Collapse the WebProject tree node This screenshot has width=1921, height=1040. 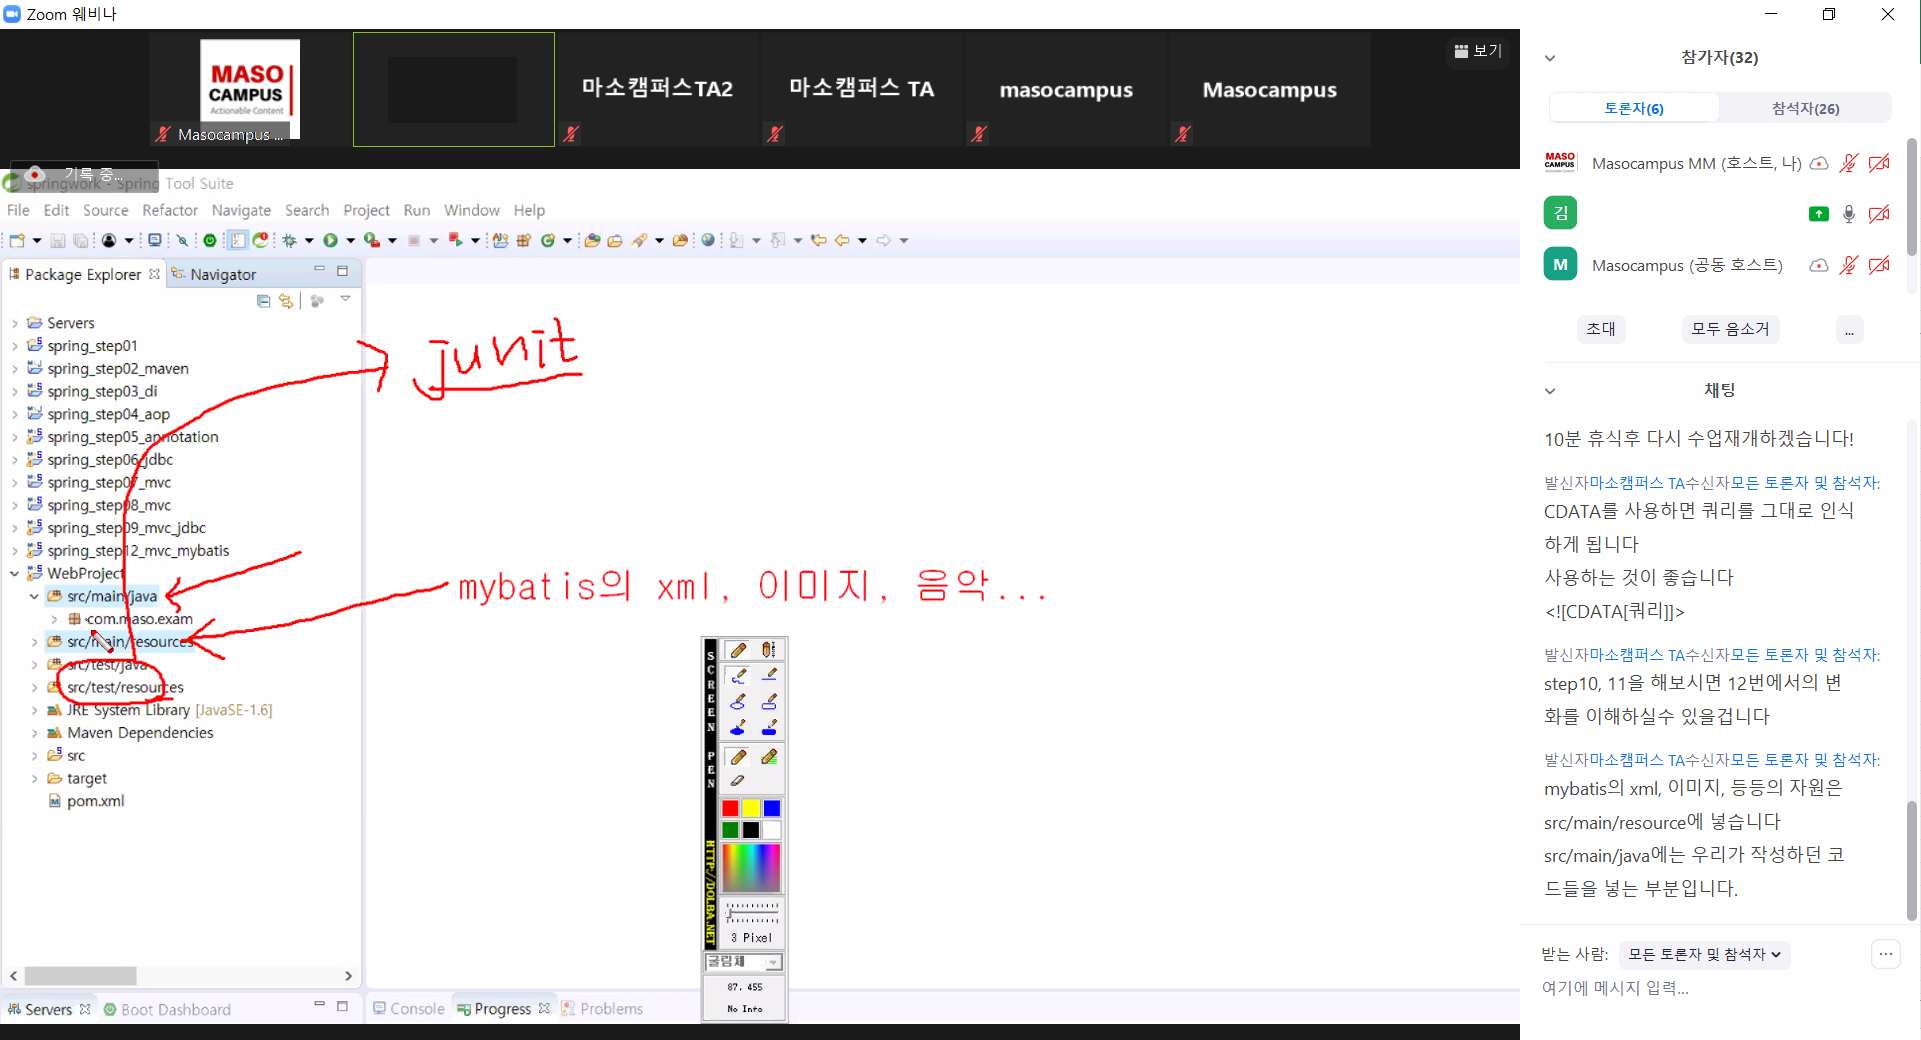[14, 574]
